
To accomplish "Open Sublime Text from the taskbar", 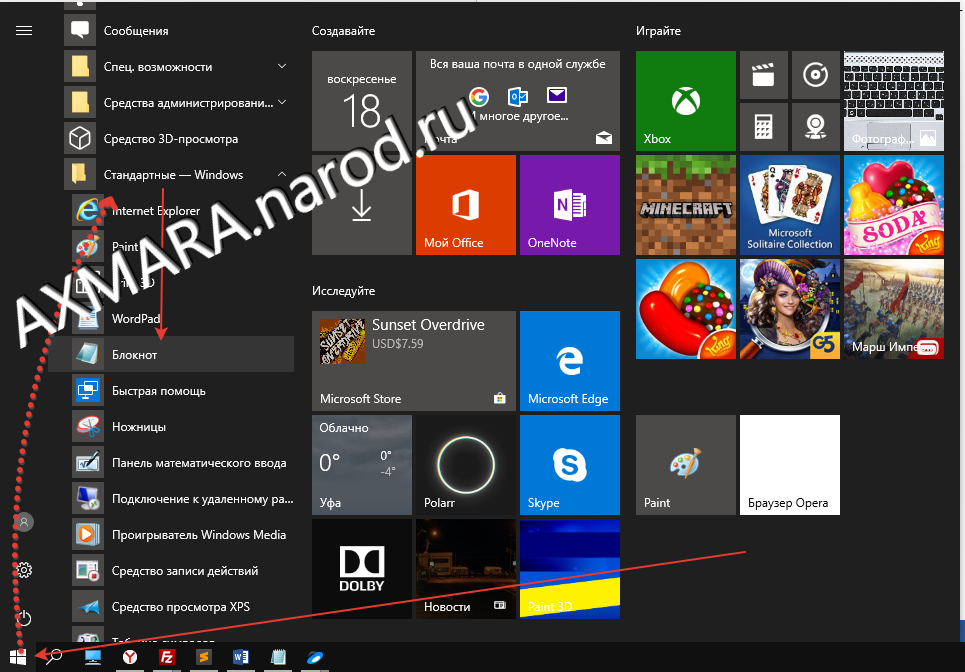I will click(204, 658).
